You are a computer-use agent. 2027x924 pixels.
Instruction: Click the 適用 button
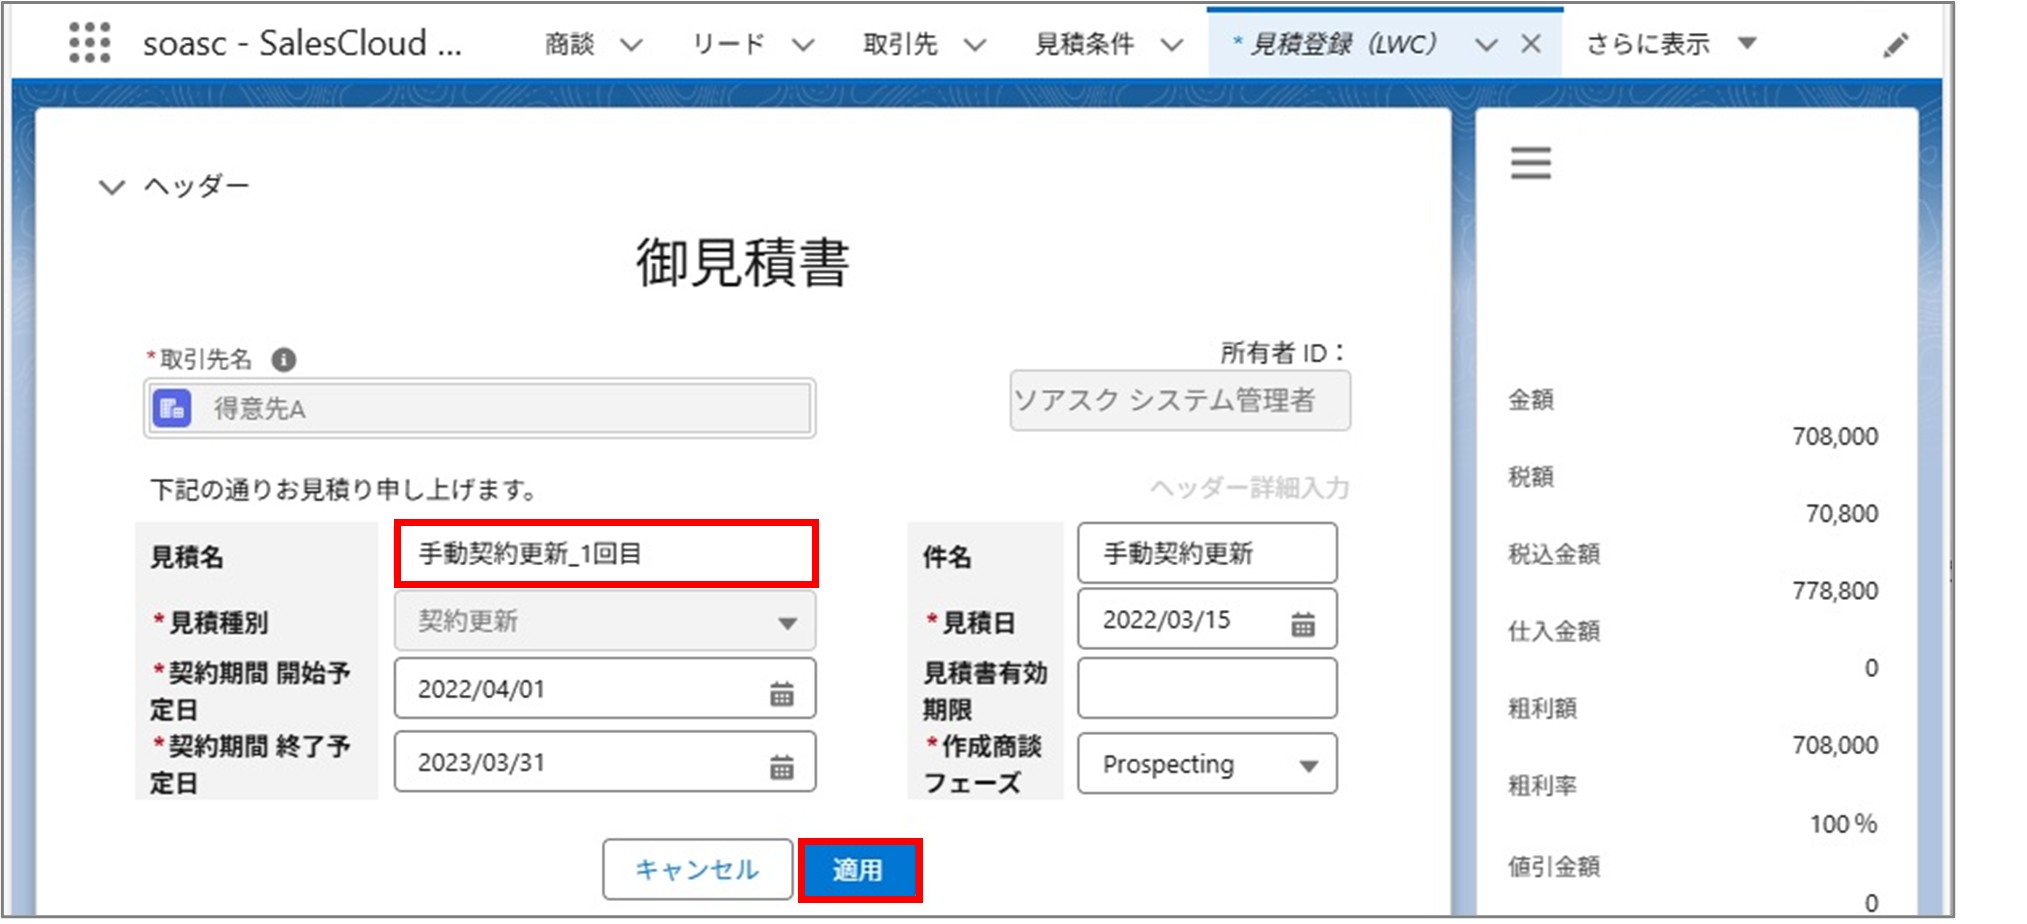pyautogui.click(x=859, y=869)
